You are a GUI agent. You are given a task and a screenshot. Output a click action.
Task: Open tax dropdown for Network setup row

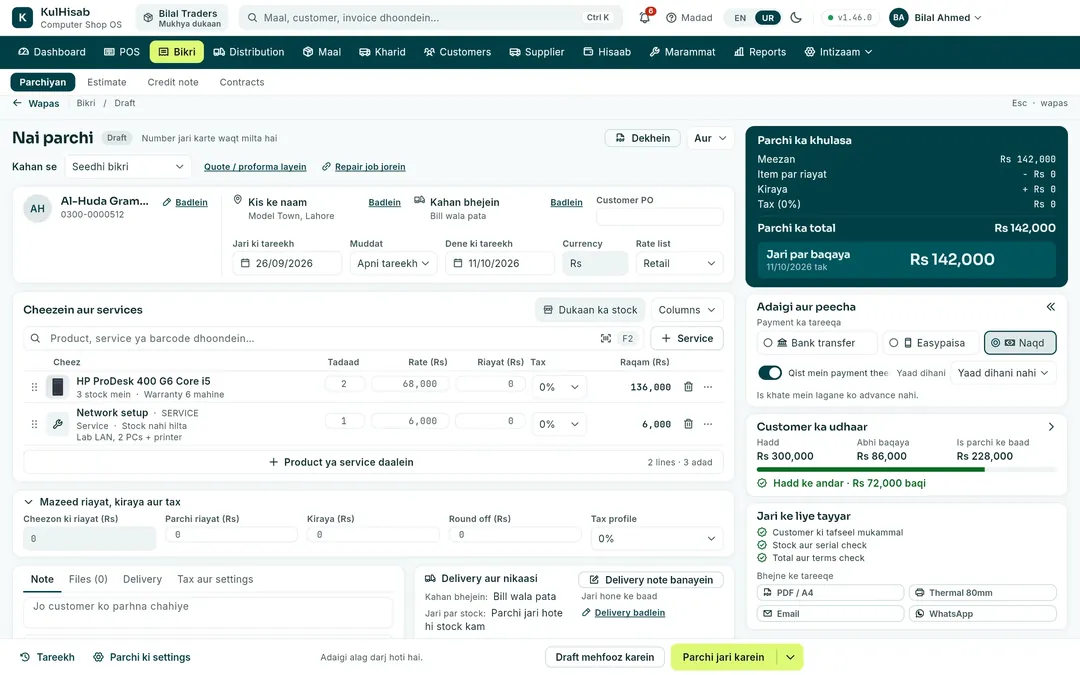coord(559,424)
